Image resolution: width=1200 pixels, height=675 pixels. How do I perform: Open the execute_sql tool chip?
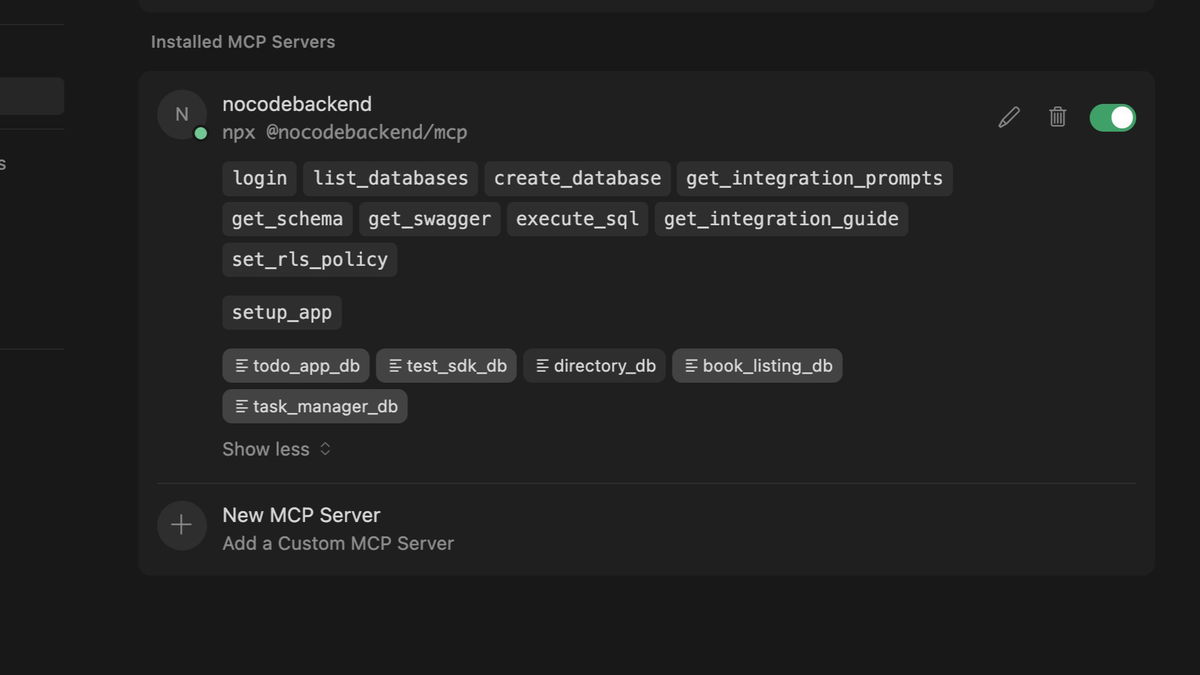pyautogui.click(x=577, y=218)
